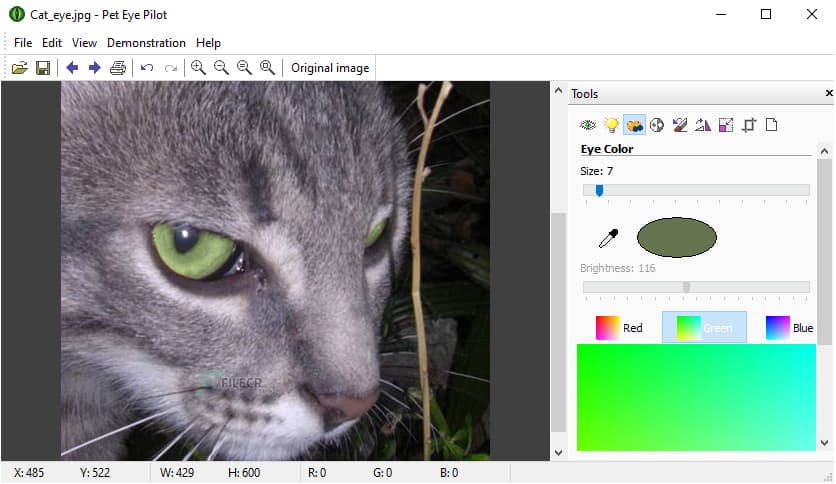Close the Tools panel

tap(828, 93)
